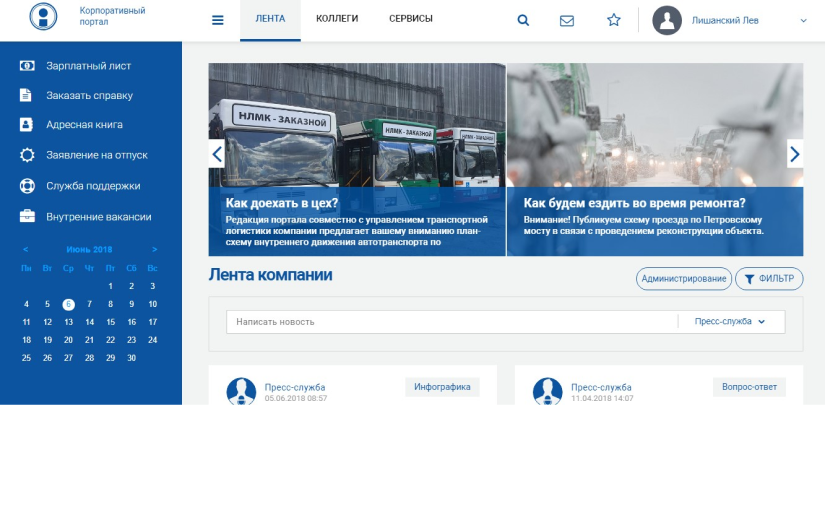Open Пресс-служба author link dated 05.06.2018
The height and width of the screenshot is (525, 825).
[x=295, y=387]
